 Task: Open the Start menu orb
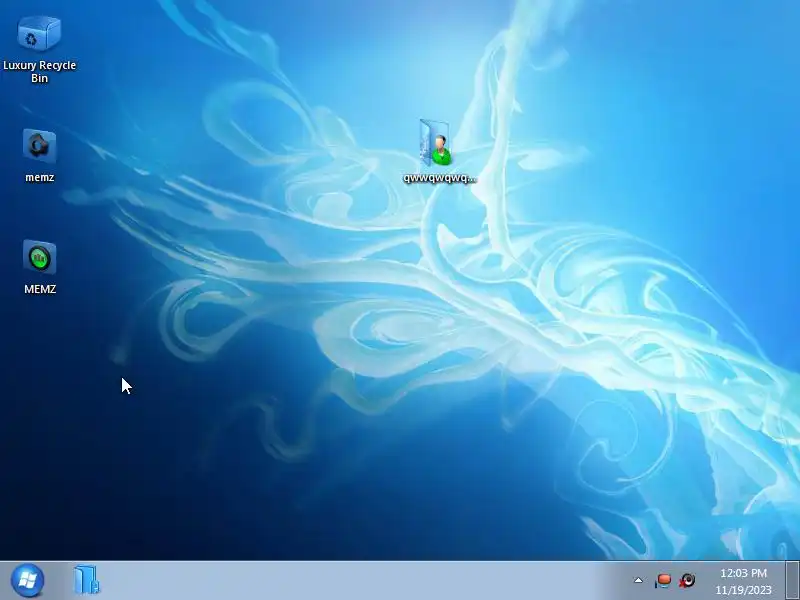(27, 580)
